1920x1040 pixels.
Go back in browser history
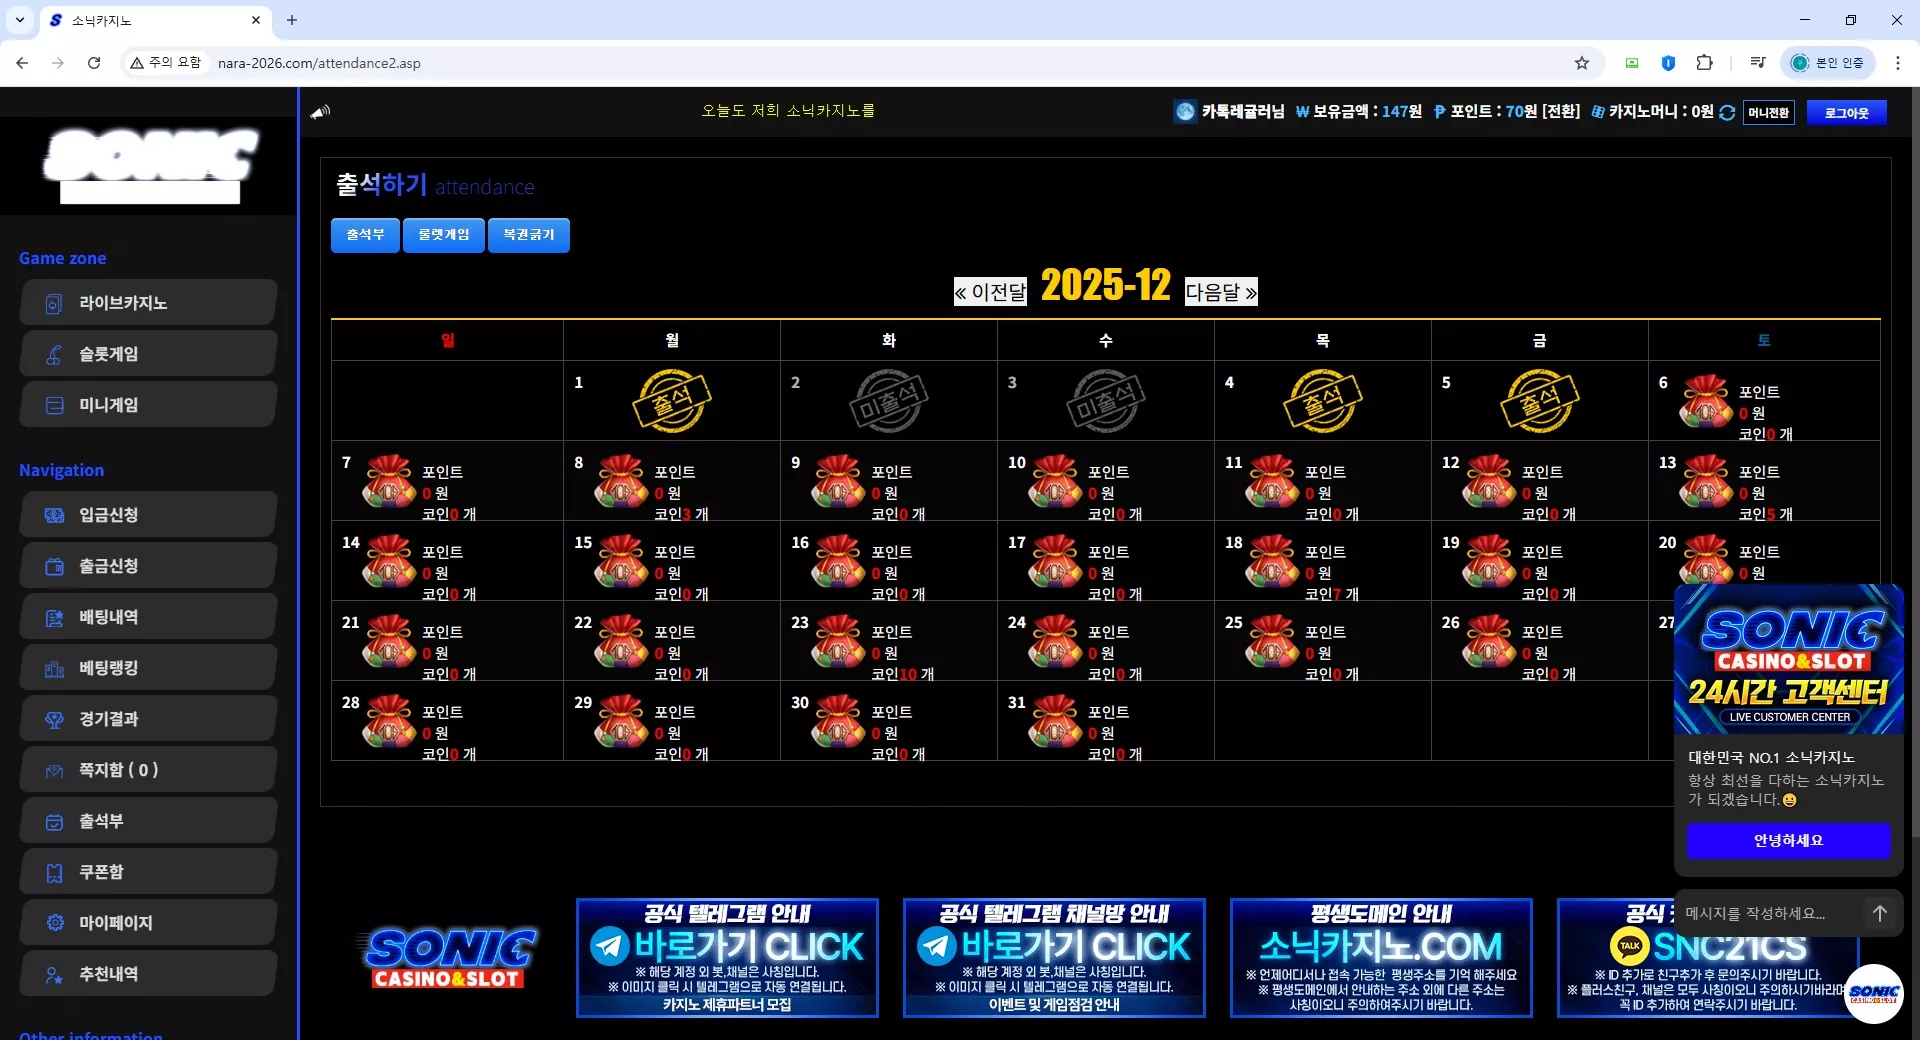[x=22, y=63]
